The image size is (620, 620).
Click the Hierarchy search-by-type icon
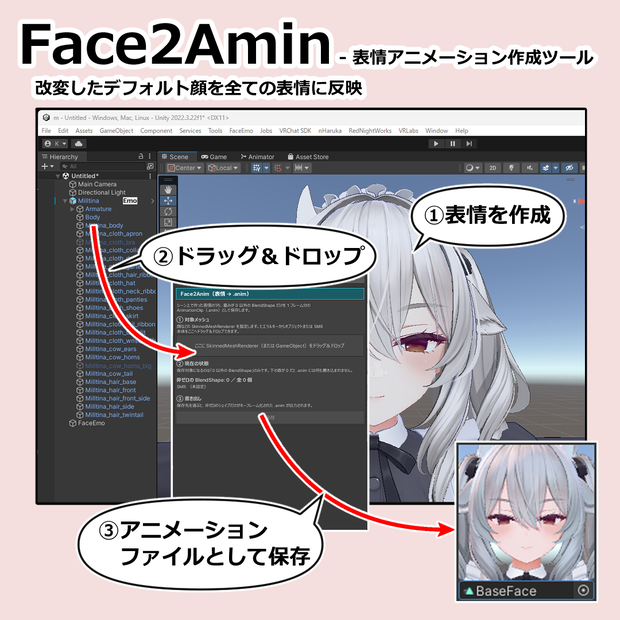coord(150,166)
